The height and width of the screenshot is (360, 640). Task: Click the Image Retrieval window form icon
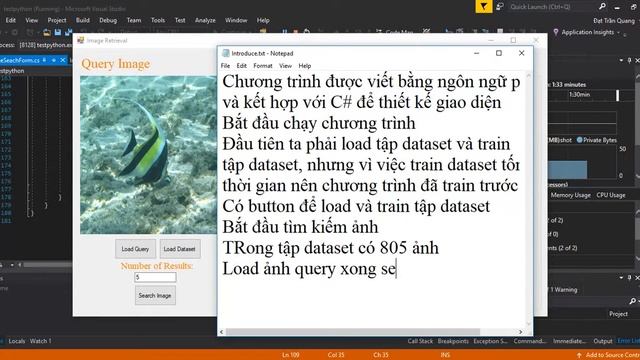[80, 40]
